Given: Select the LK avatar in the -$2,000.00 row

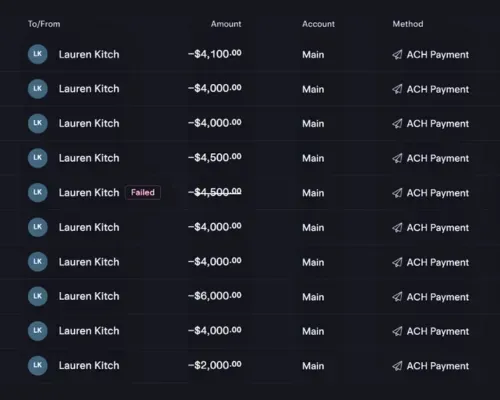Looking at the screenshot, I should [37, 365].
